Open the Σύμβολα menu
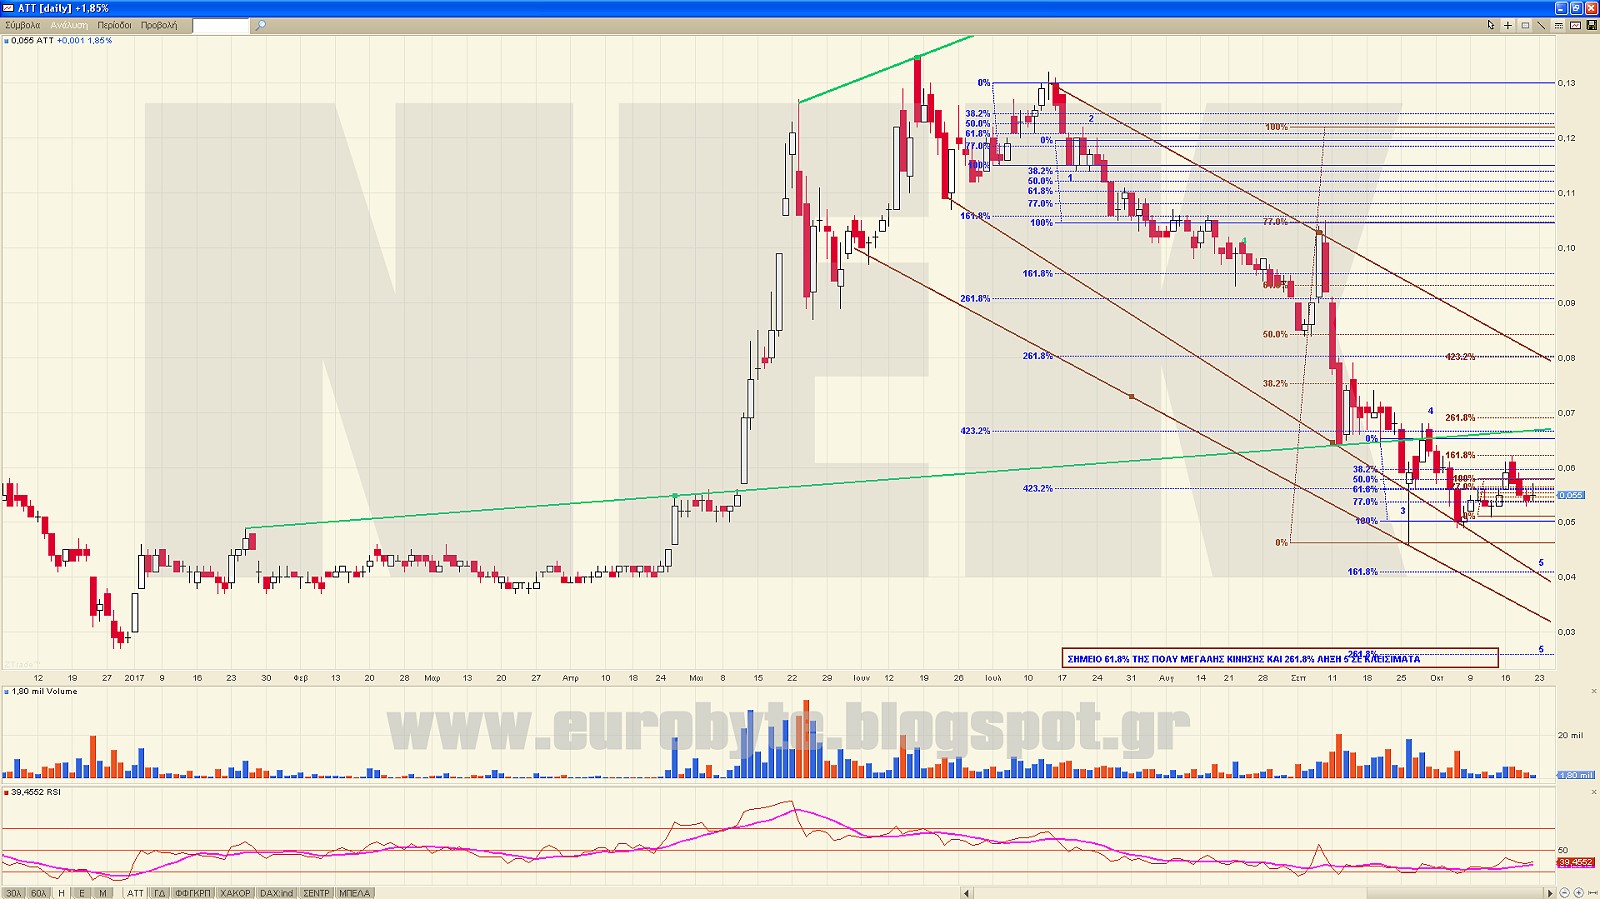Viewport: 1600px width, 899px height. 23,25
